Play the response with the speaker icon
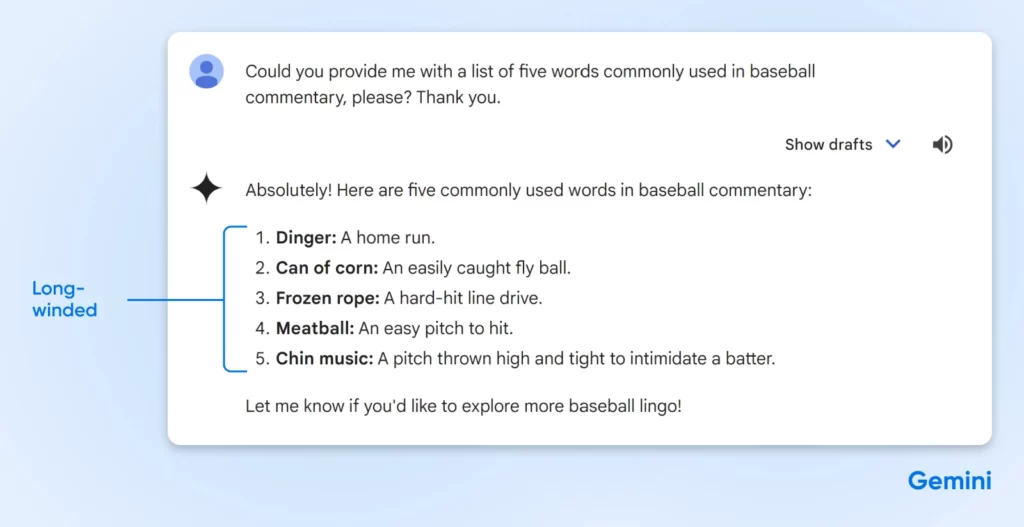1024x527 pixels. [x=942, y=145]
